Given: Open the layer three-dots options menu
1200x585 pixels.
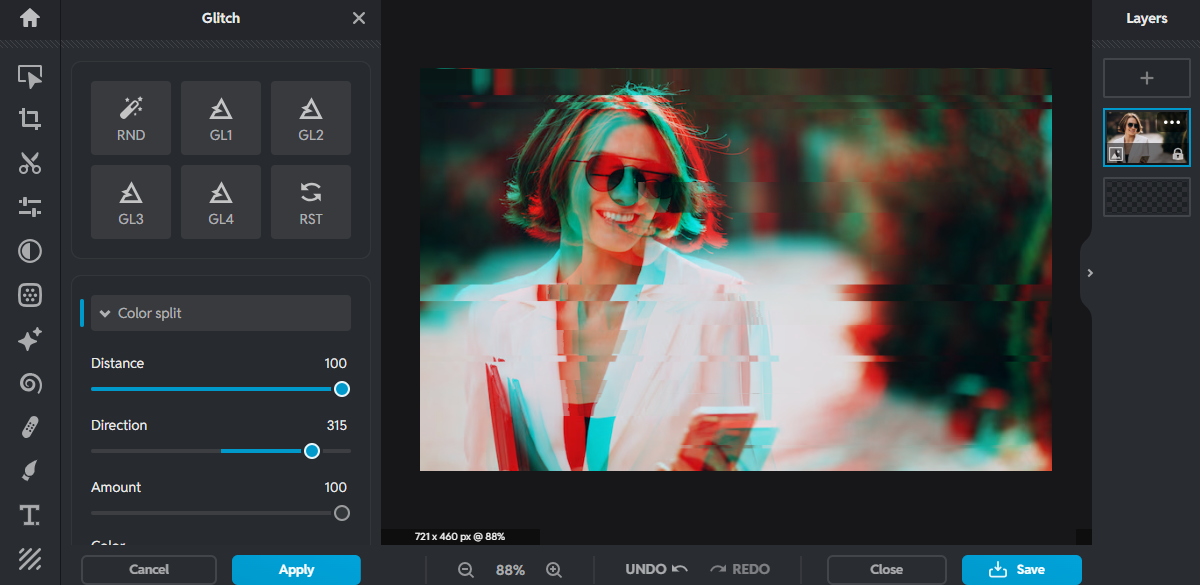Looking at the screenshot, I should [x=1173, y=122].
